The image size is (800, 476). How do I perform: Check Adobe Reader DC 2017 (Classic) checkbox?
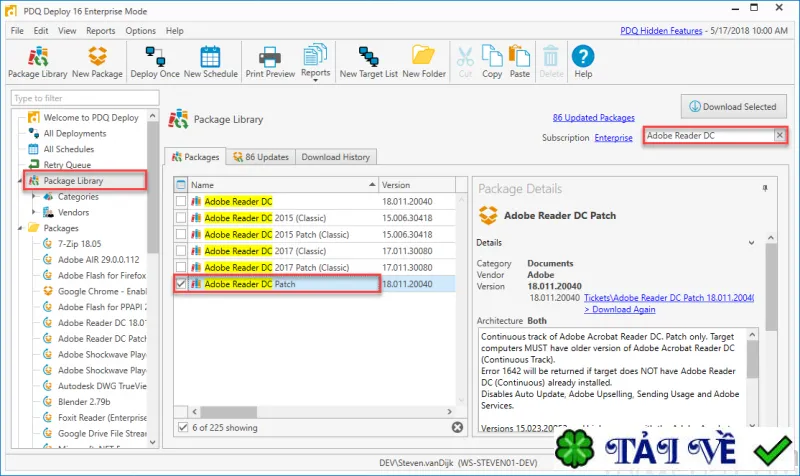[x=181, y=251]
